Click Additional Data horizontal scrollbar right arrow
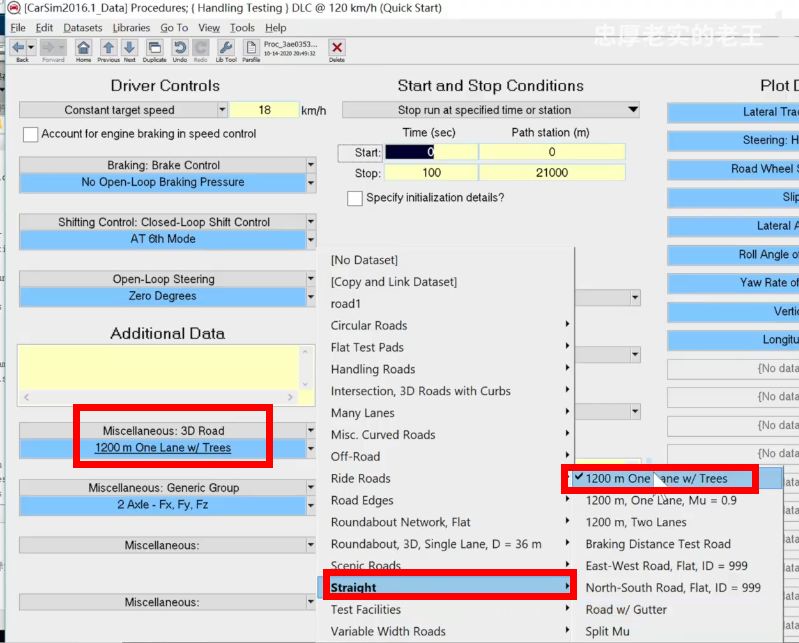The width and height of the screenshot is (799, 643). click(x=290, y=397)
